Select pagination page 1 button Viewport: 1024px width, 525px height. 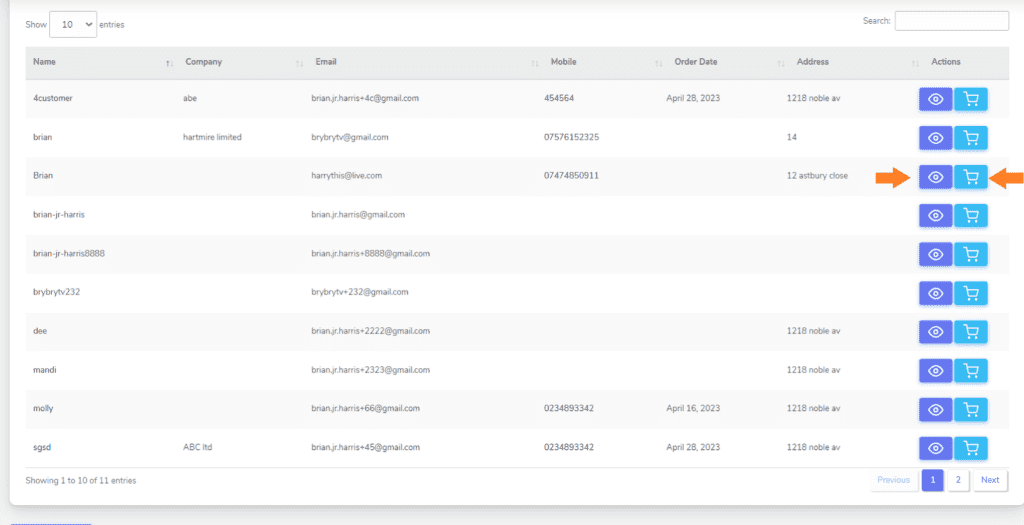[933, 480]
